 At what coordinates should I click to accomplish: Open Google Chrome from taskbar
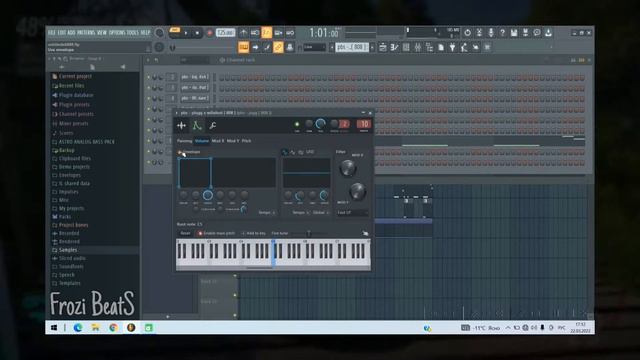[x=113, y=328]
